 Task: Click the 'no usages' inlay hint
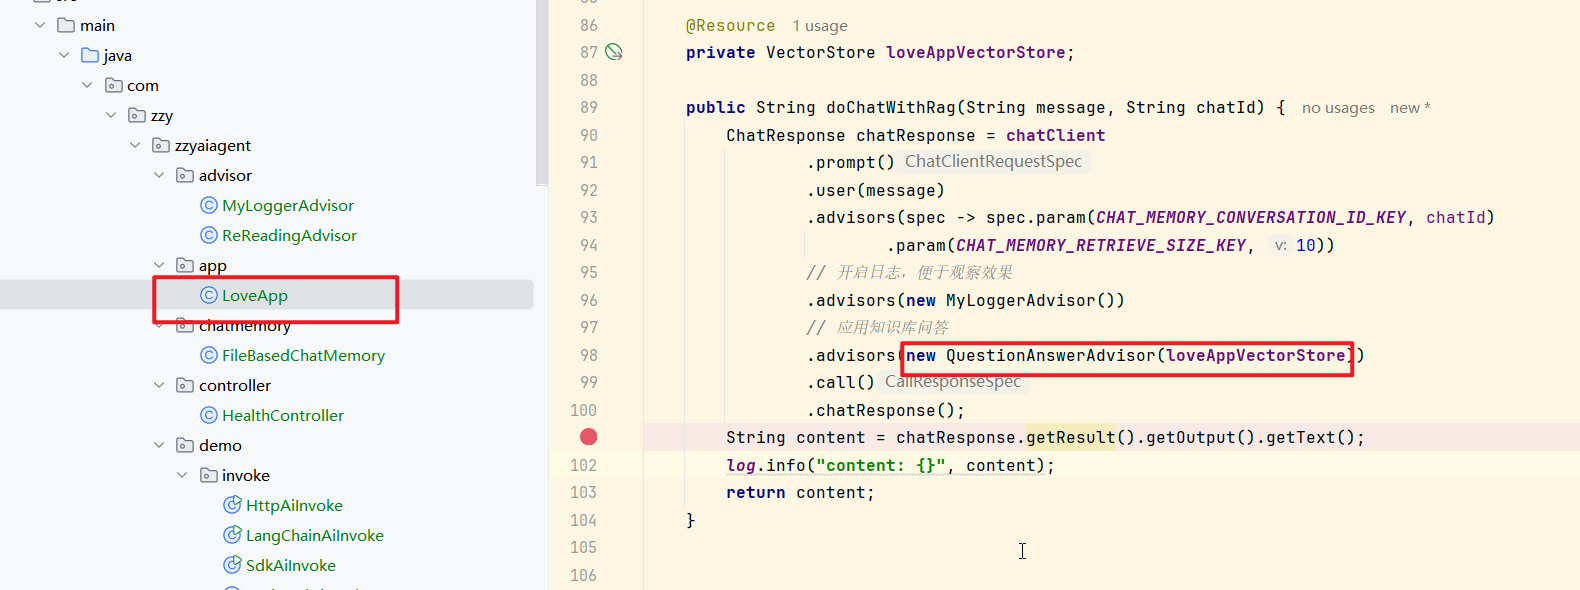(1338, 108)
